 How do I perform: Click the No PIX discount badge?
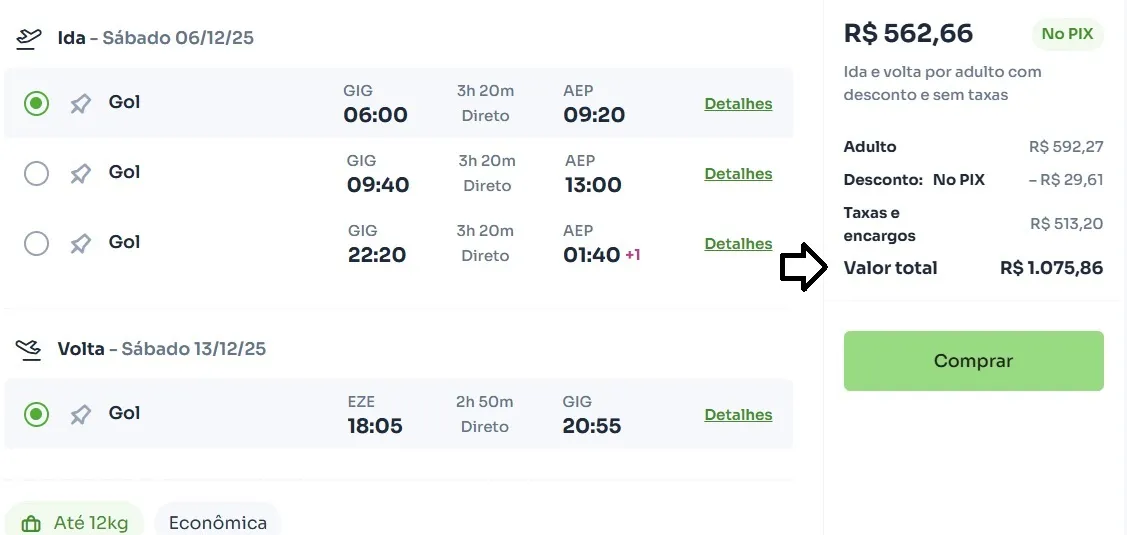click(1067, 34)
